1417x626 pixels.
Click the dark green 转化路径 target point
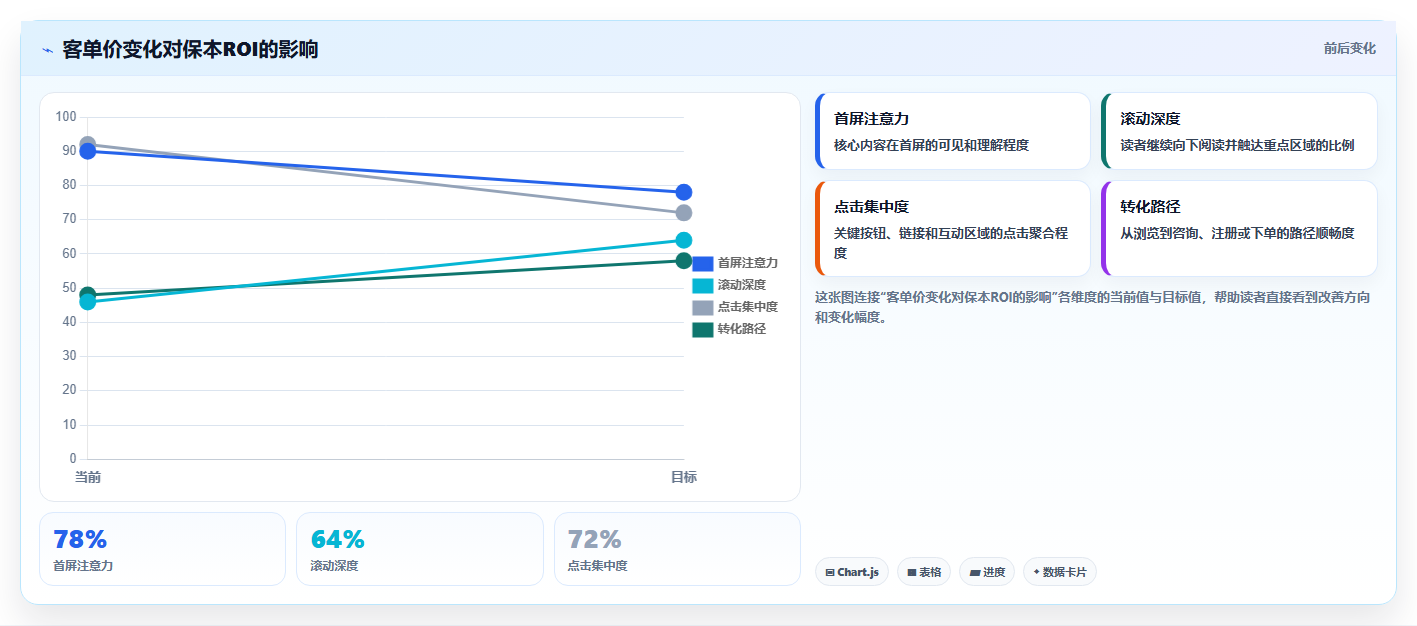pyautogui.click(x=684, y=261)
